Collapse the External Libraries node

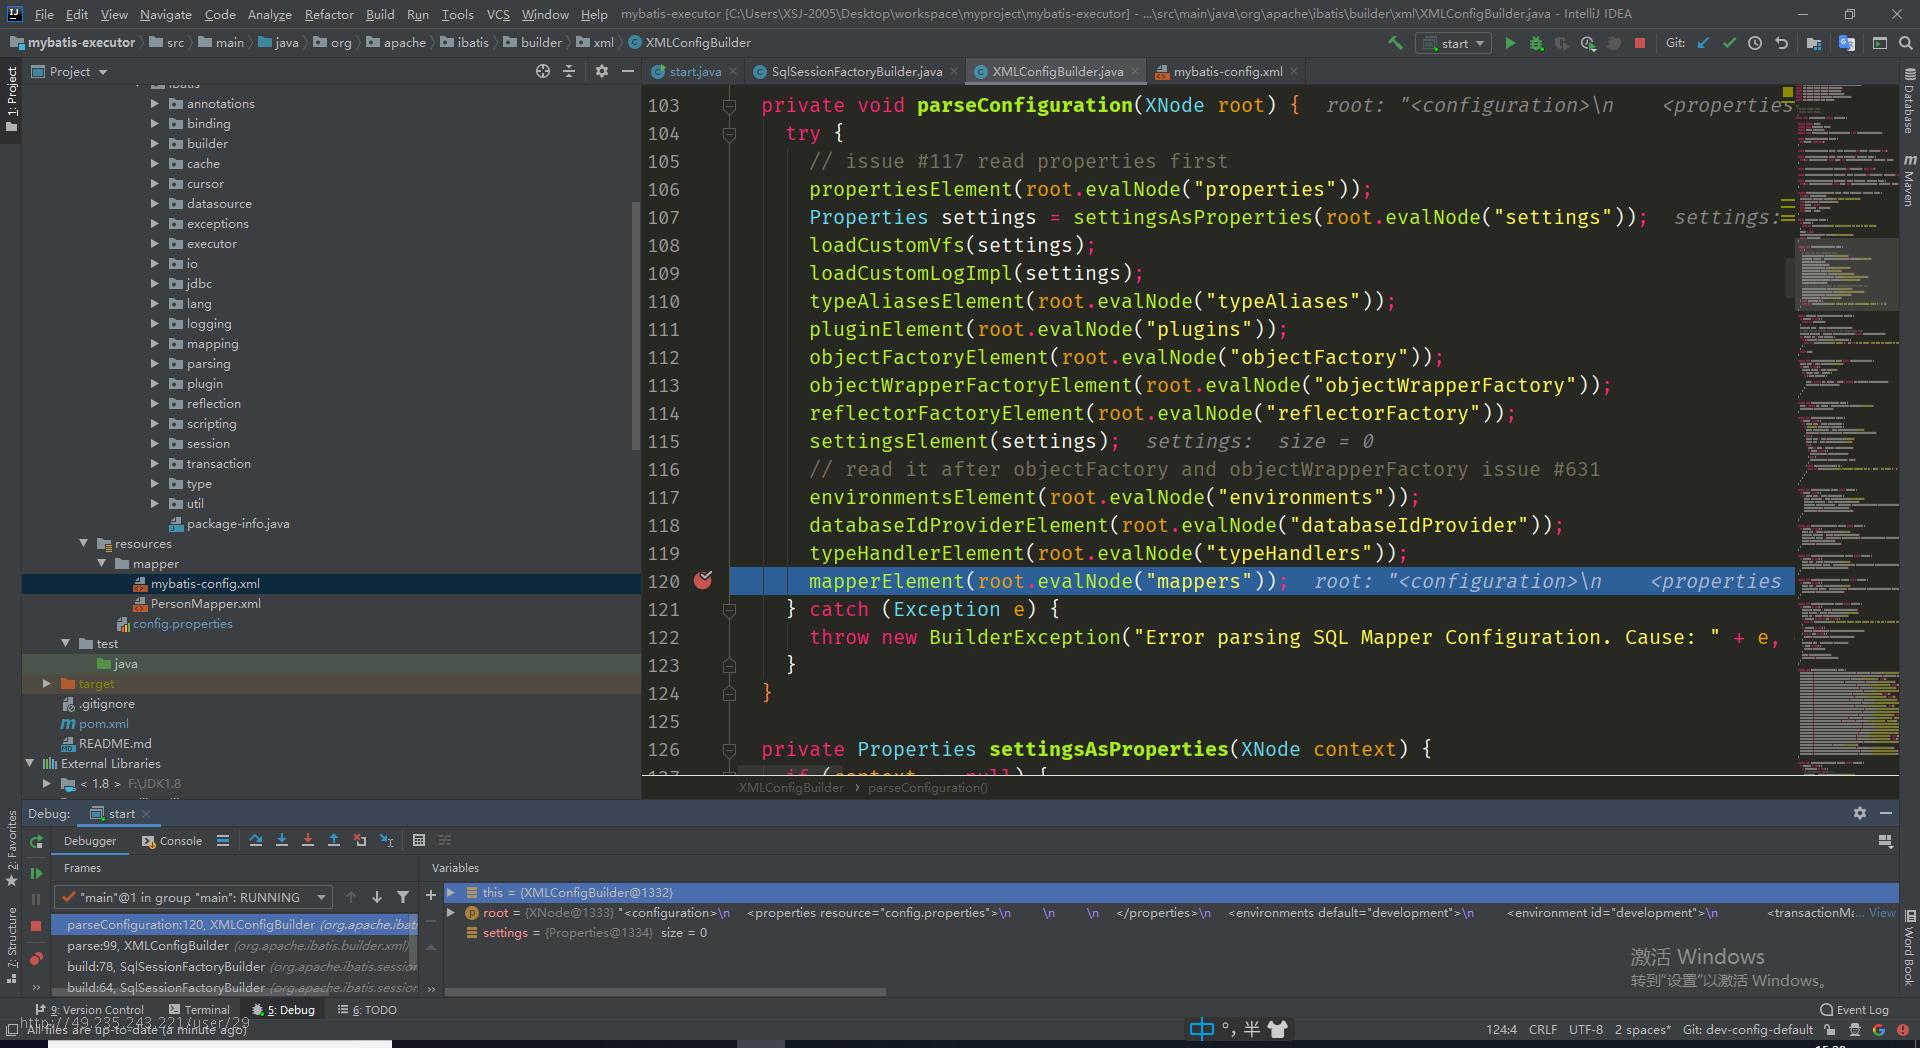[30, 763]
